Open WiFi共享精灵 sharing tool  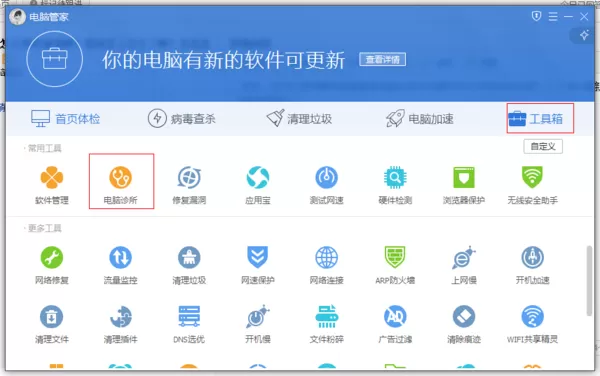tap(532, 324)
